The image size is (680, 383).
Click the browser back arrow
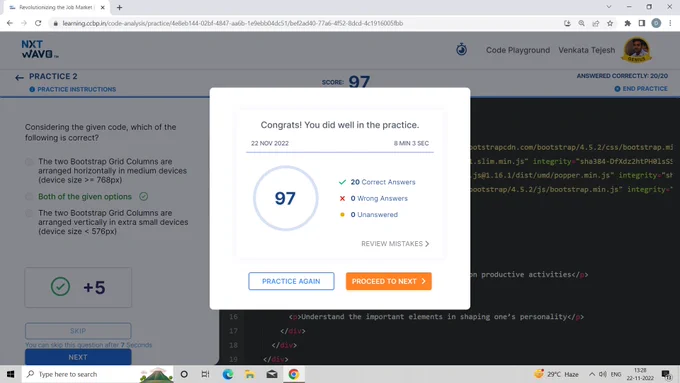(x=10, y=23)
